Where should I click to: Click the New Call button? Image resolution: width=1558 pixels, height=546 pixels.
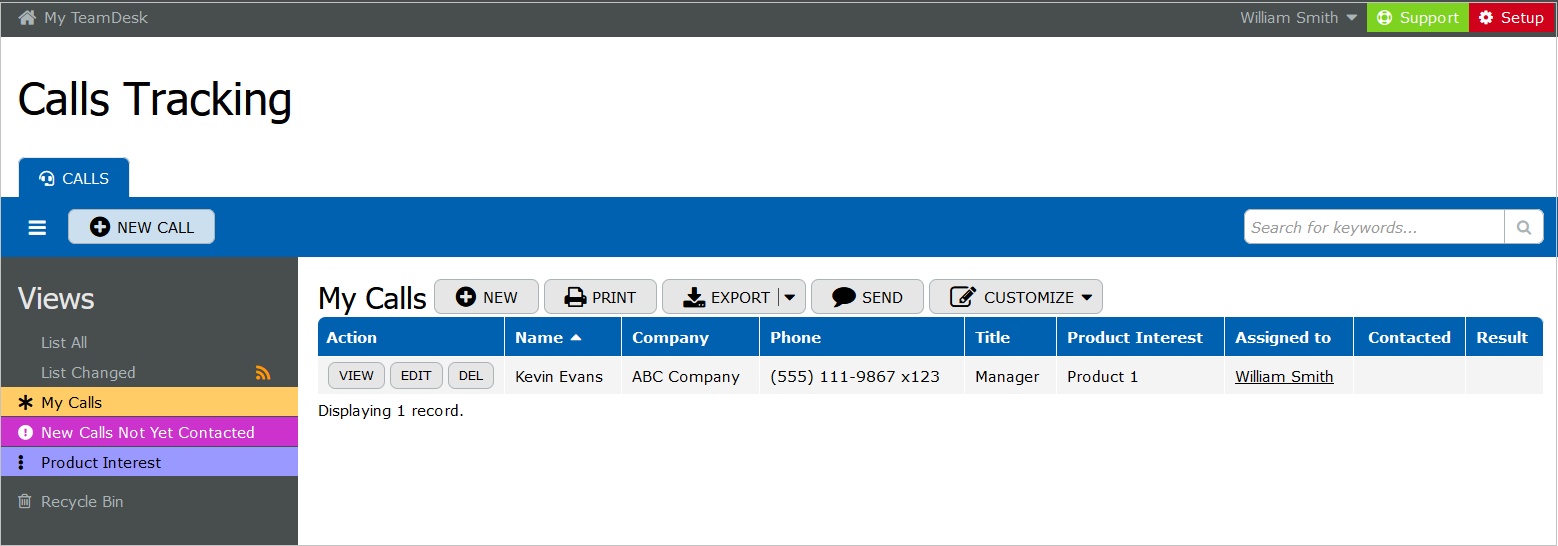(x=141, y=227)
